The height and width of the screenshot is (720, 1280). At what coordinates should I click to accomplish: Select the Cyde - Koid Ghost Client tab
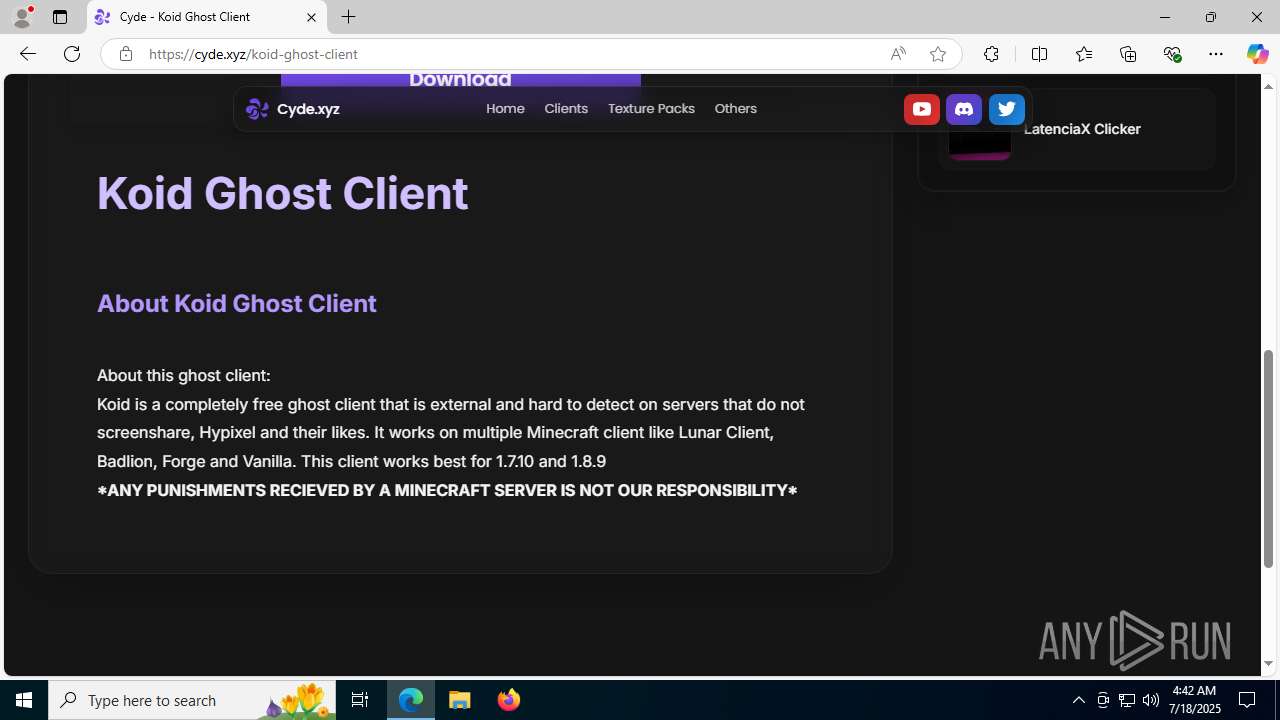click(206, 17)
